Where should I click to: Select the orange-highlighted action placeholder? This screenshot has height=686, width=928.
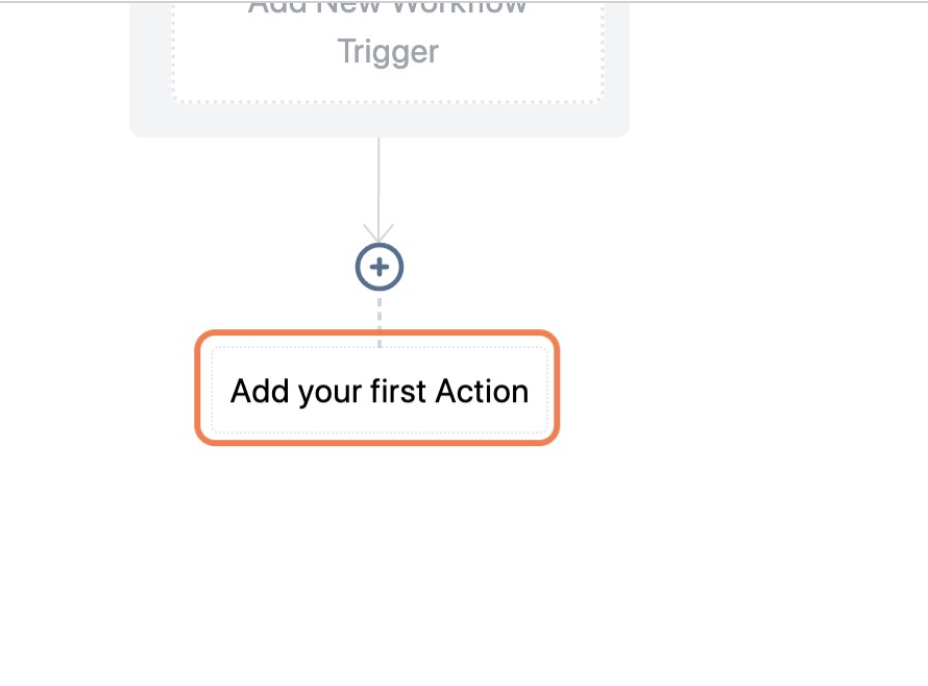[x=378, y=388]
